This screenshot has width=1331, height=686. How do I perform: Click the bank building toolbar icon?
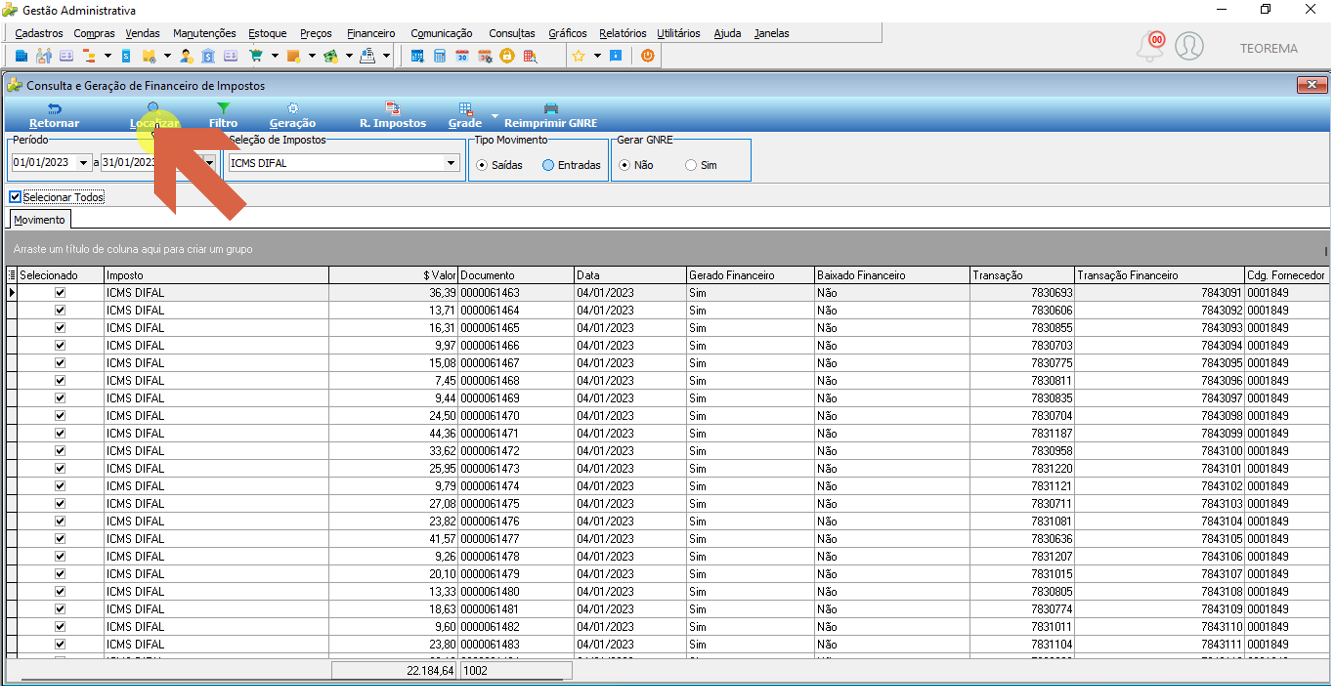(x=208, y=56)
